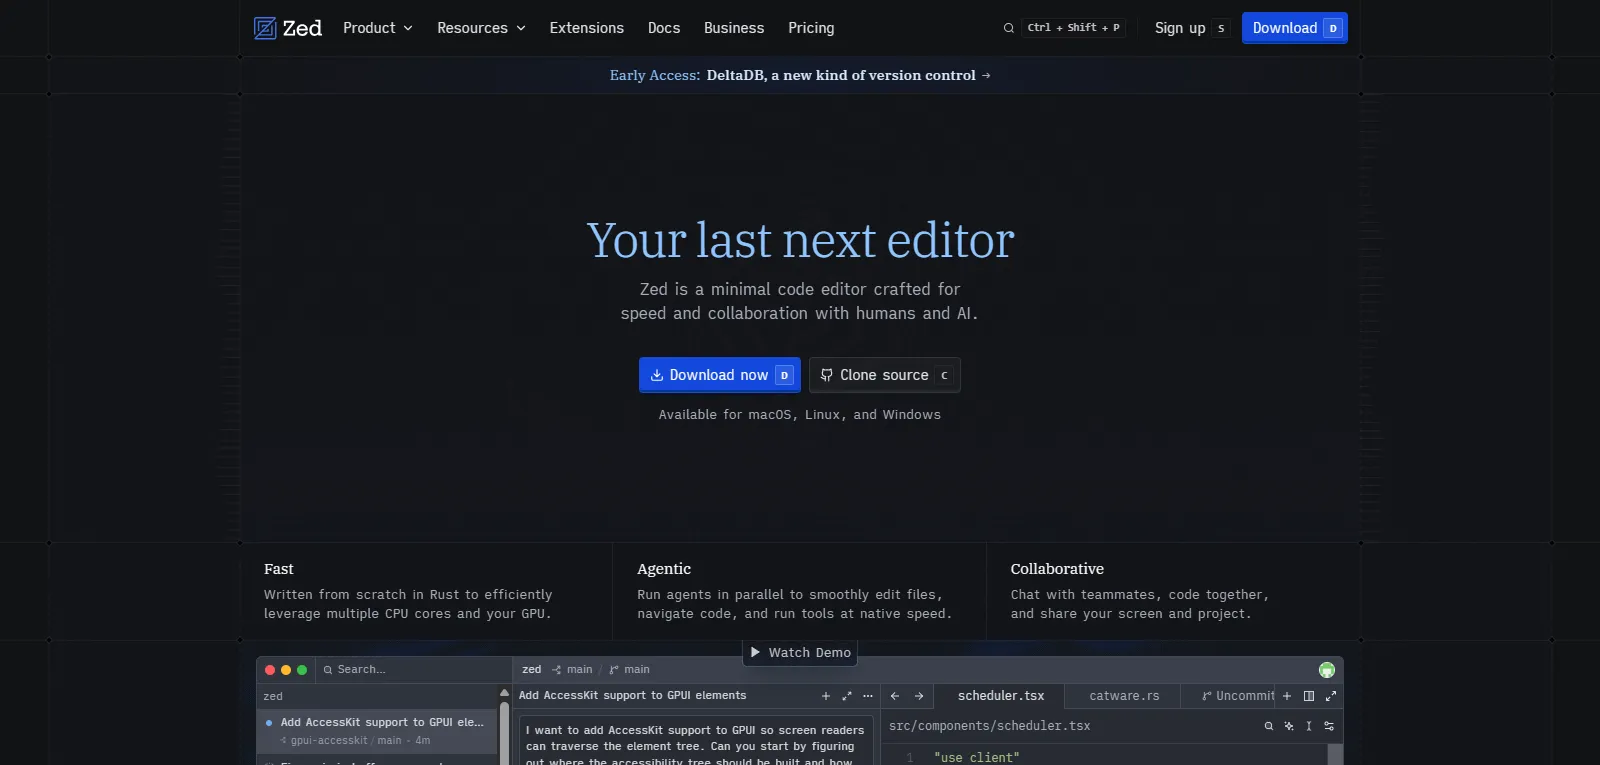This screenshot has height=765, width=1600.
Task: Select the zed project name in title bar
Action: [532, 670]
